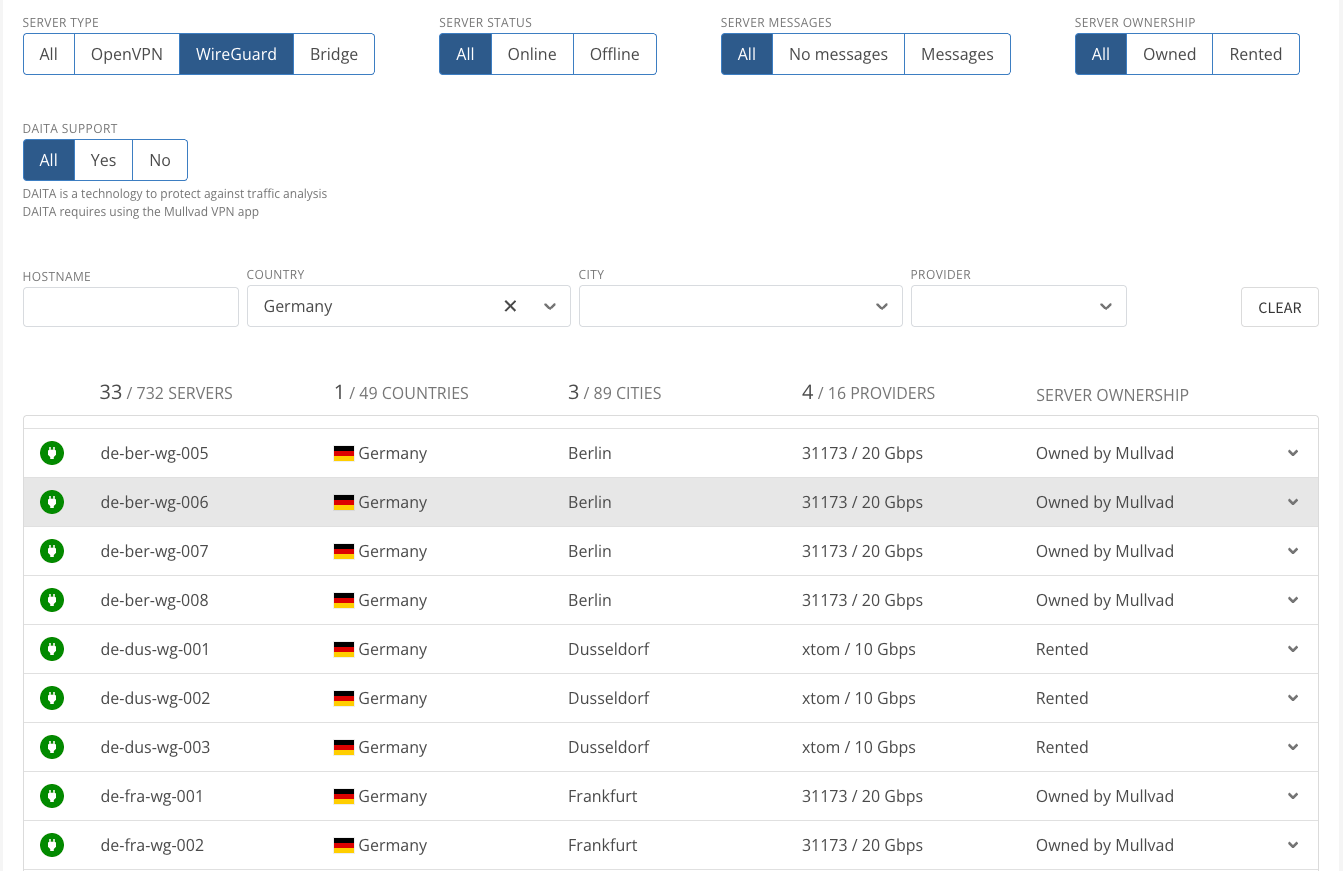Select the Bridge server type
This screenshot has height=871, width=1343.
333,54
